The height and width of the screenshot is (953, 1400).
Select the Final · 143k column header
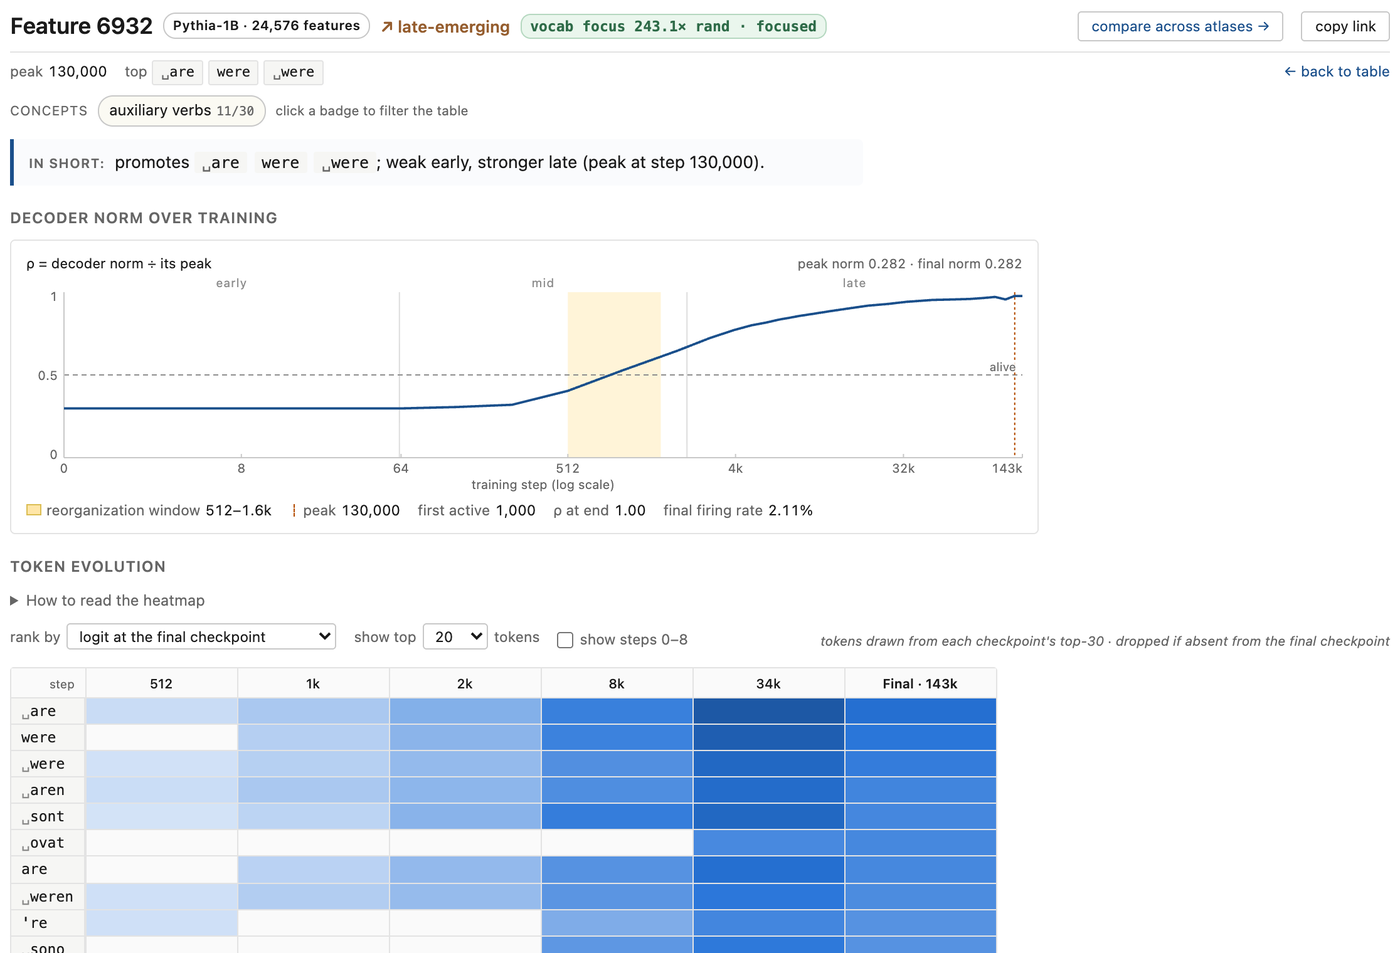920,684
